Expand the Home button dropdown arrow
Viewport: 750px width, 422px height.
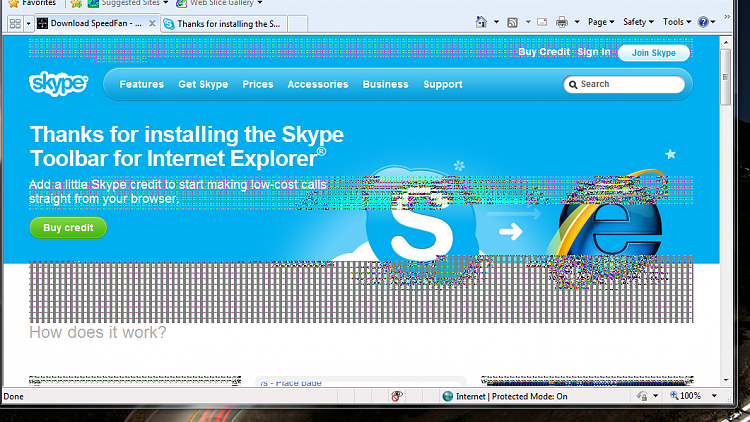(x=496, y=22)
